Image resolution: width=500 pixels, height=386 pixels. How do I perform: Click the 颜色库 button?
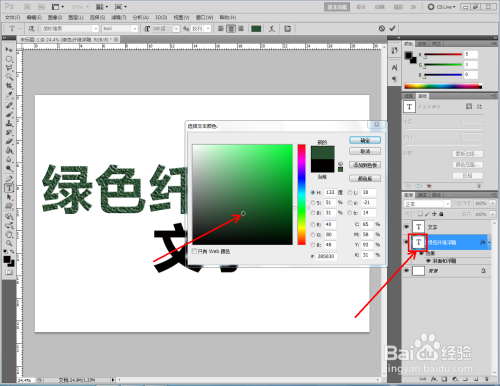coord(365,178)
